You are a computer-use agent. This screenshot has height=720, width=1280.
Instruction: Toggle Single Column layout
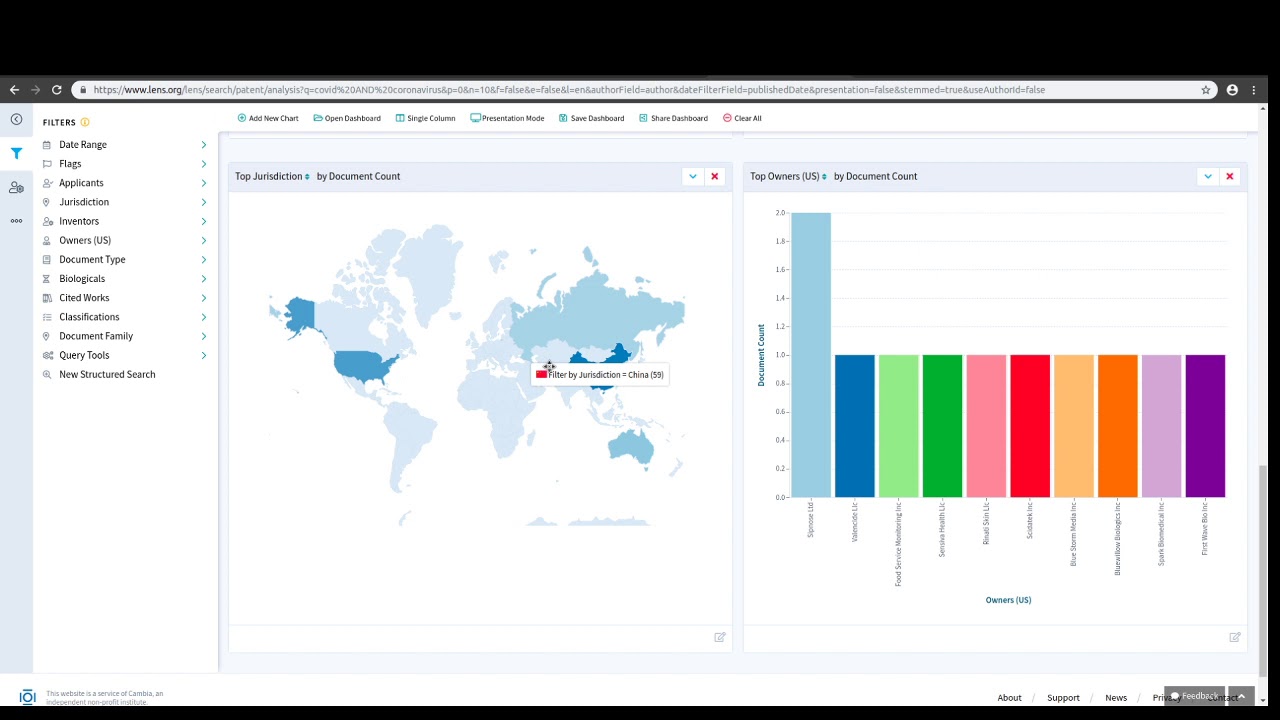click(425, 118)
